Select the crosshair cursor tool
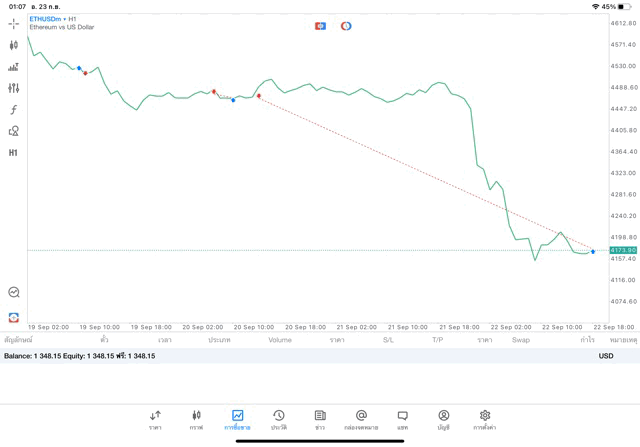Viewport: 640px width, 447px height. (14, 23)
